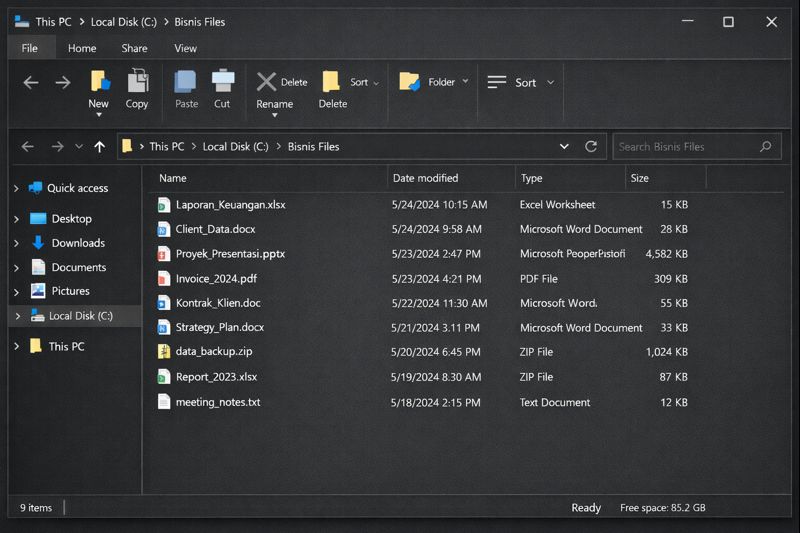Image resolution: width=800 pixels, height=533 pixels.
Task: Expand the Quick access tree node
Action: (17, 188)
